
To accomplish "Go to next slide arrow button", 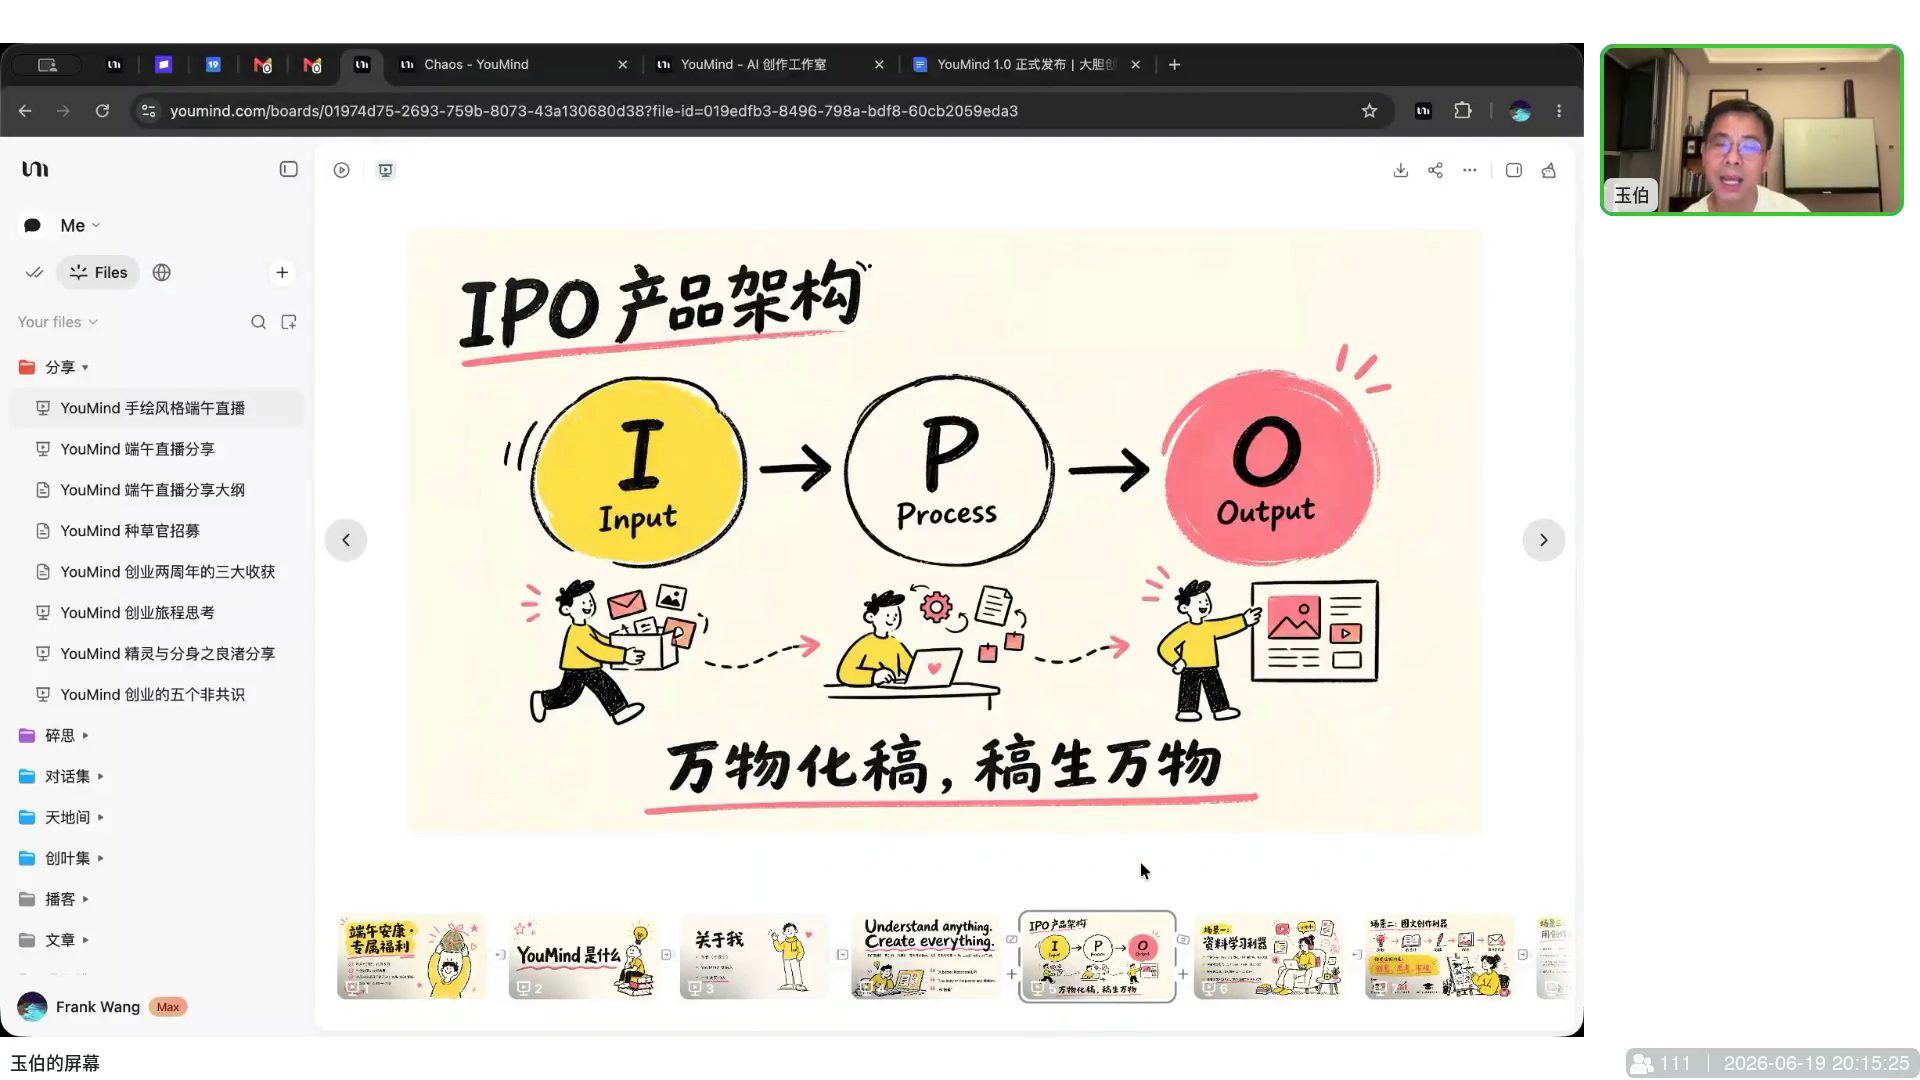I will pos(1543,540).
